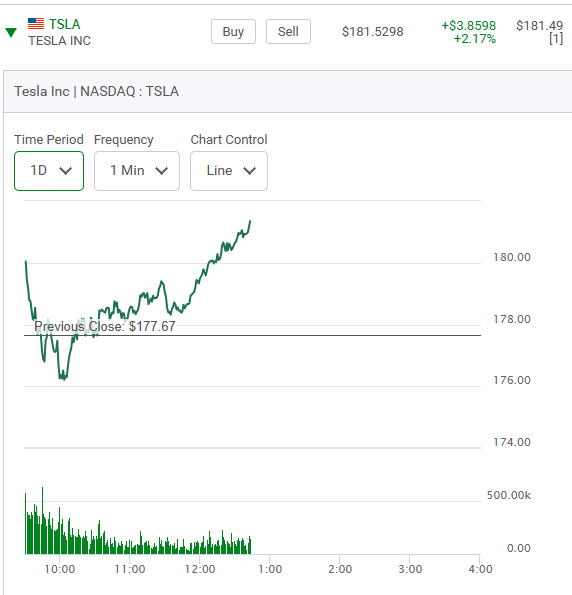The image size is (572, 595).
Task: Click the 4:00 time axis label
Action: click(481, 569)
